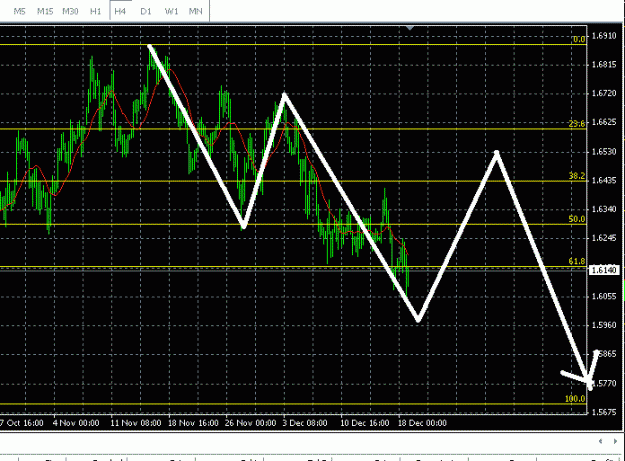Click the Fibonacci 0.0 level label
The width and height of the screenshot is (625, 461).
pos(579,39)
